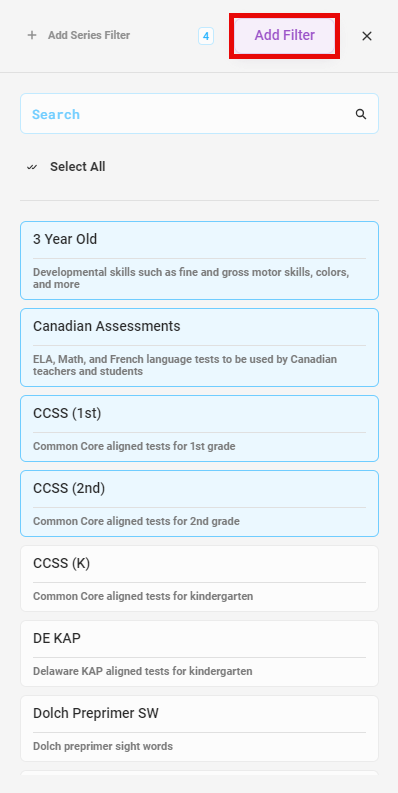Deselect the CCSS (2nd) filter card

tap(199, 503)
